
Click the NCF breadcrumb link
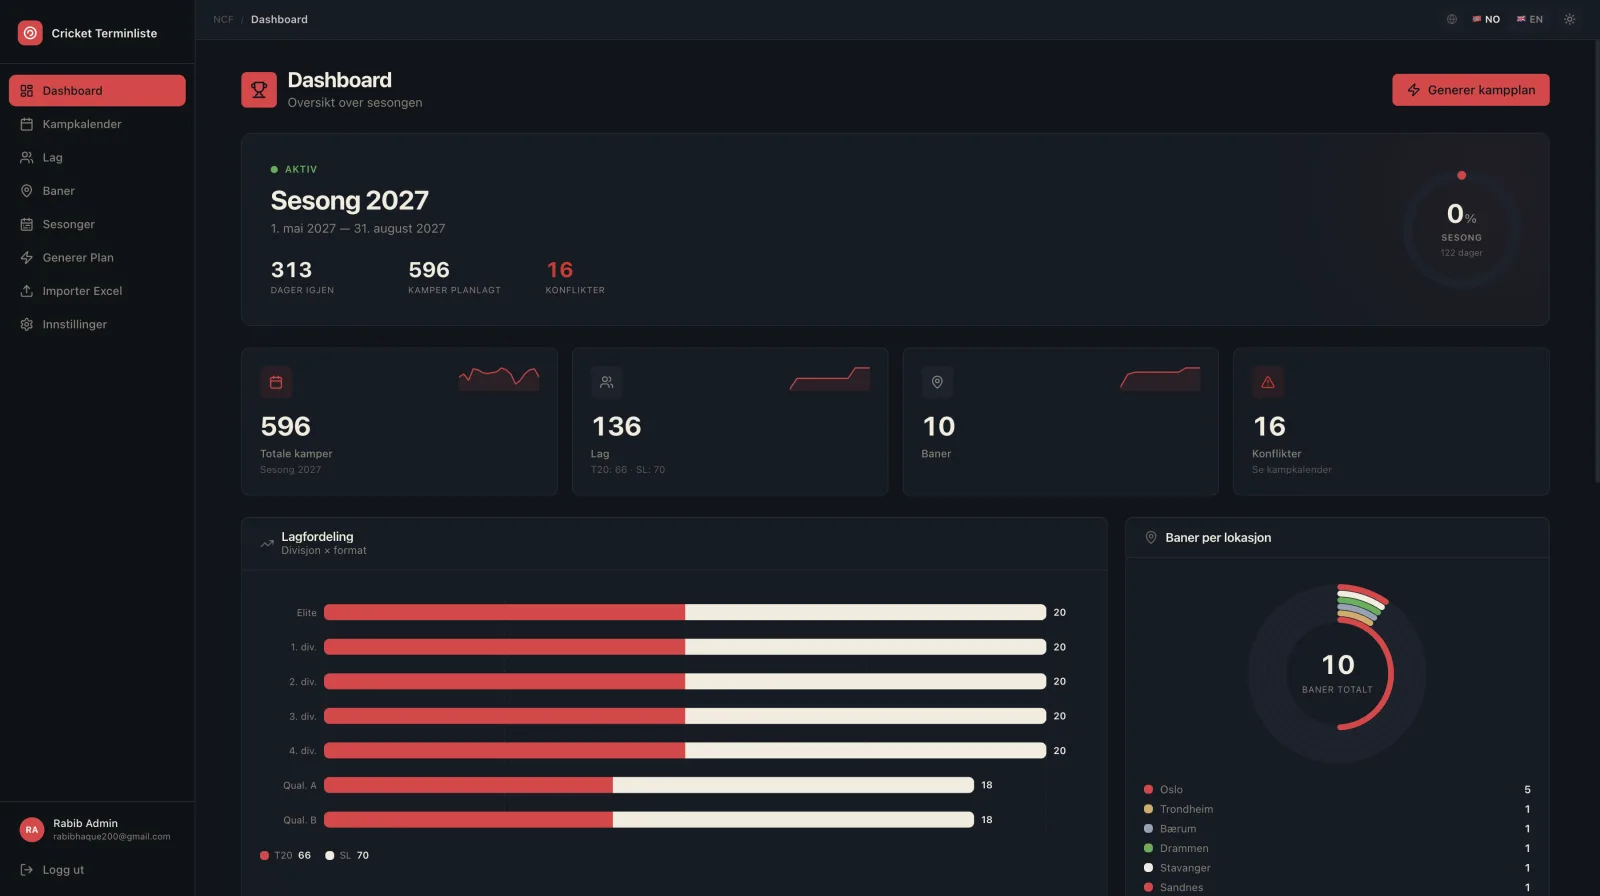tap(223, 19)
